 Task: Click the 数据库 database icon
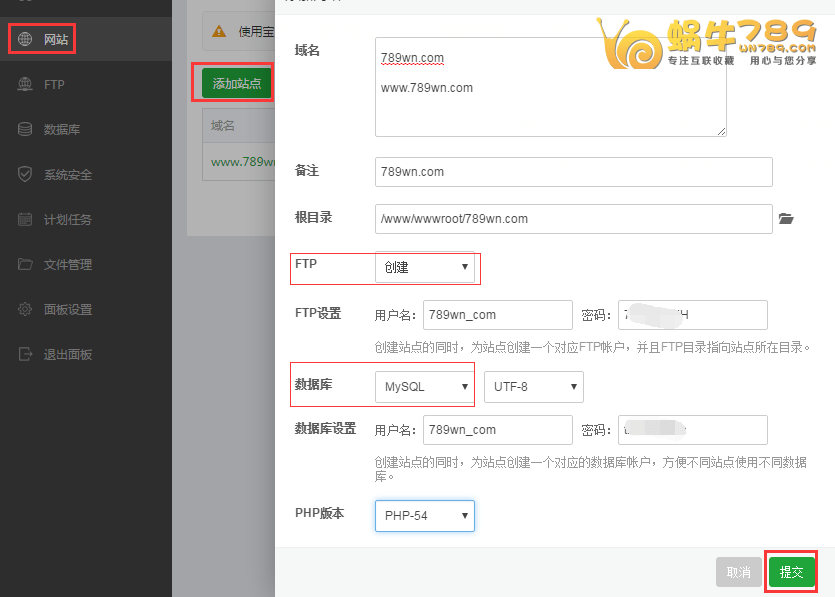25,130
